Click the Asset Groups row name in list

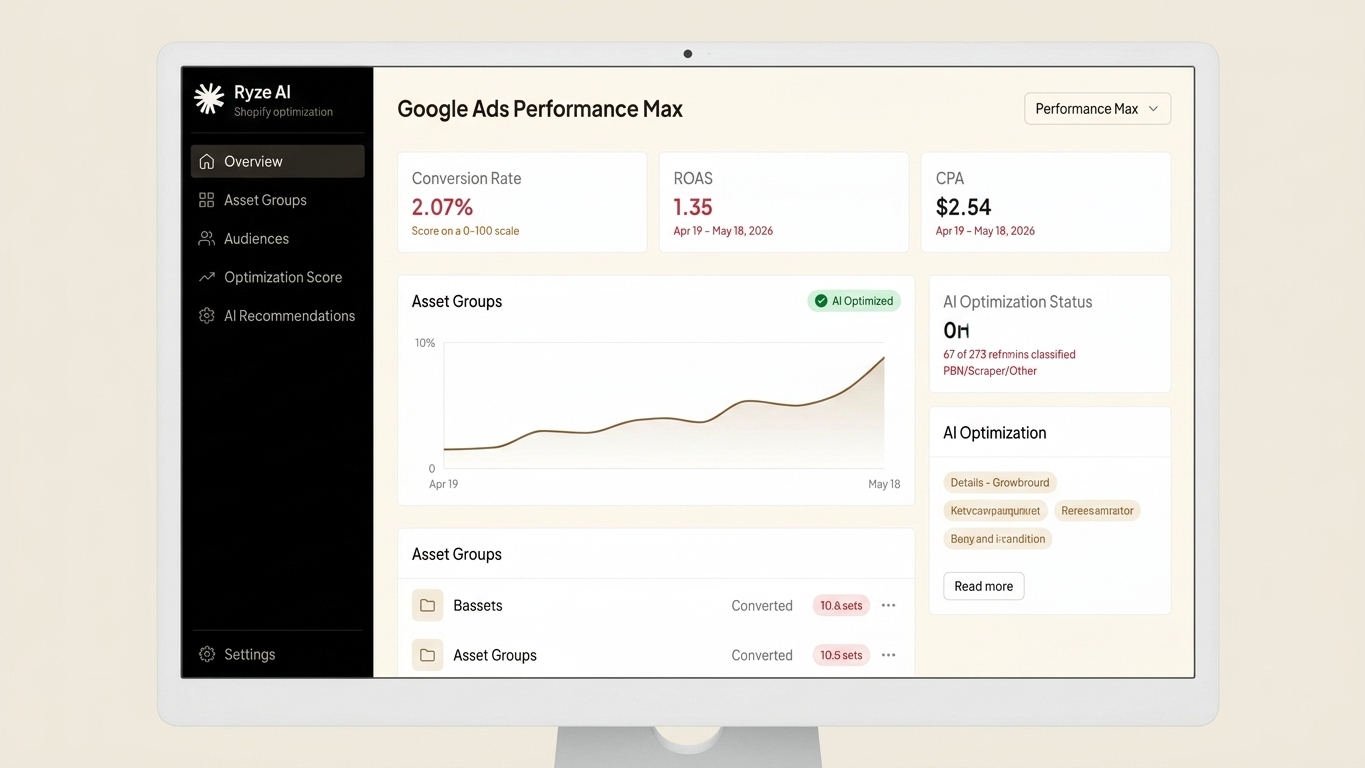(495, 655)
